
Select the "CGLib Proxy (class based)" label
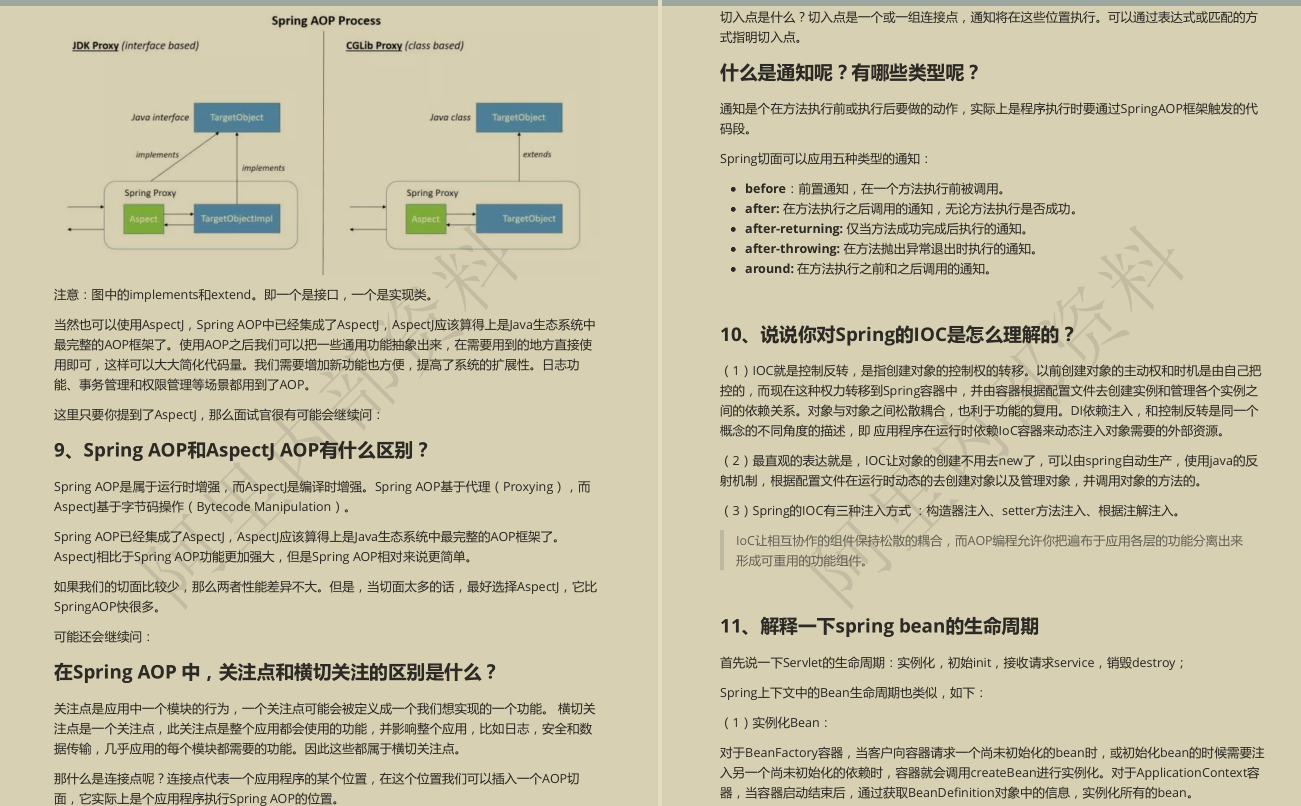tap(405, 46)
